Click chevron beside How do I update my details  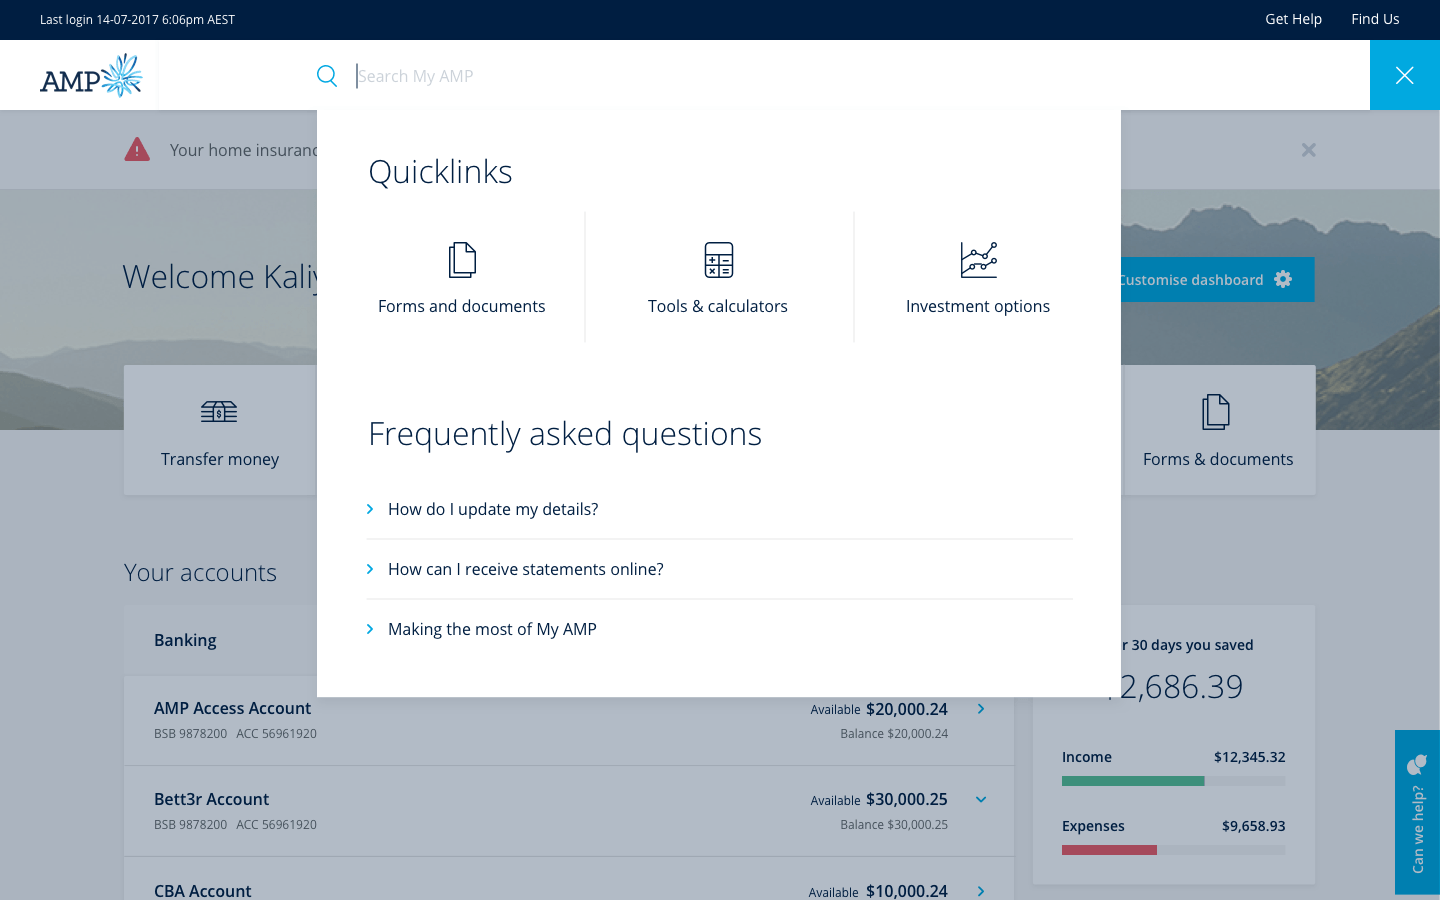370,509
